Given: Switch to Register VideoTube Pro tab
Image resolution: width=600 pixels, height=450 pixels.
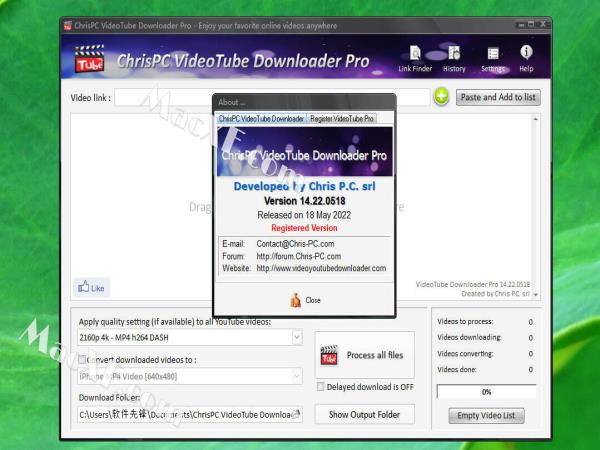Looking at the screenshot, I should coord(342,119).
